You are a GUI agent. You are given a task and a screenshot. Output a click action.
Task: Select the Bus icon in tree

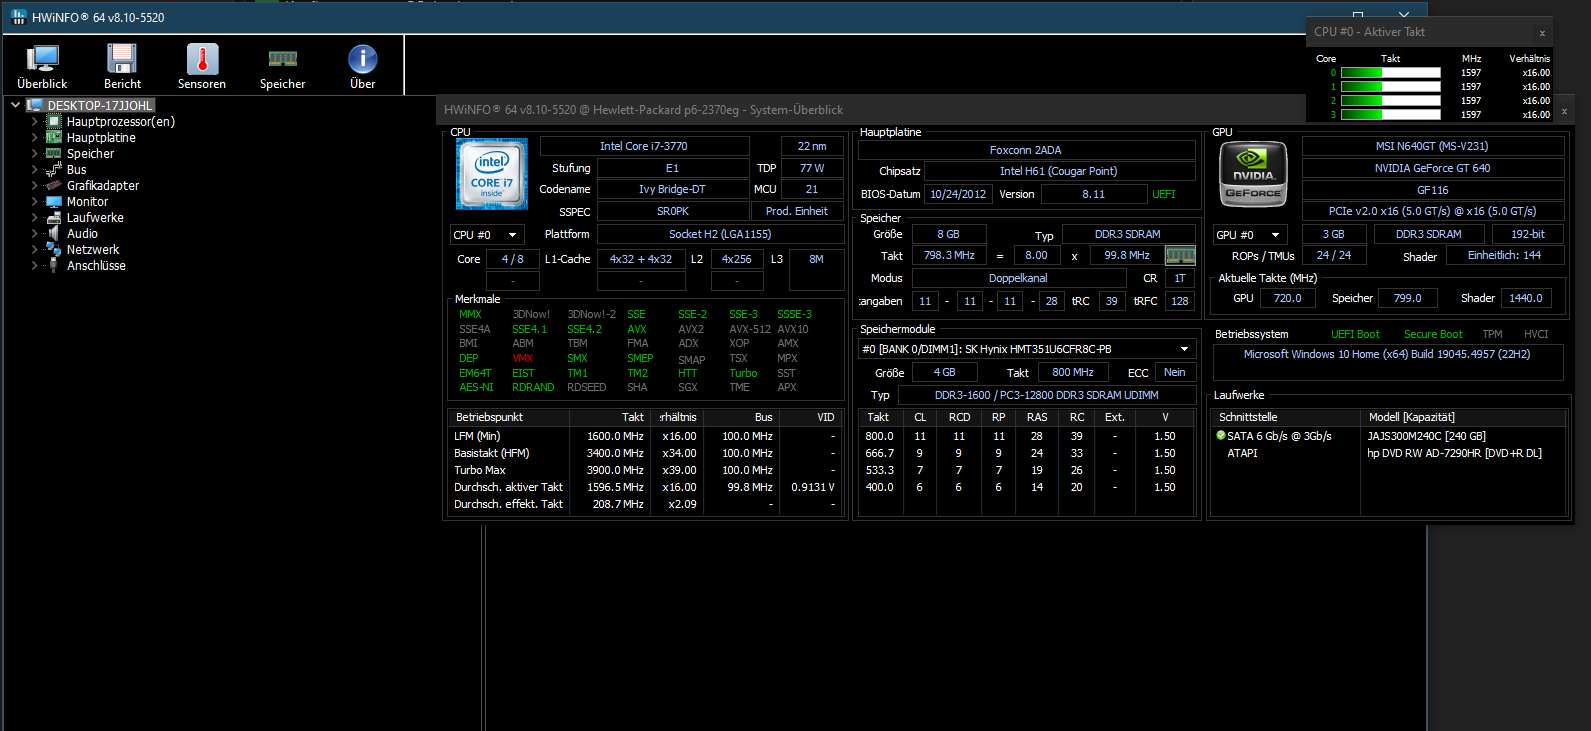coord(54,169)
